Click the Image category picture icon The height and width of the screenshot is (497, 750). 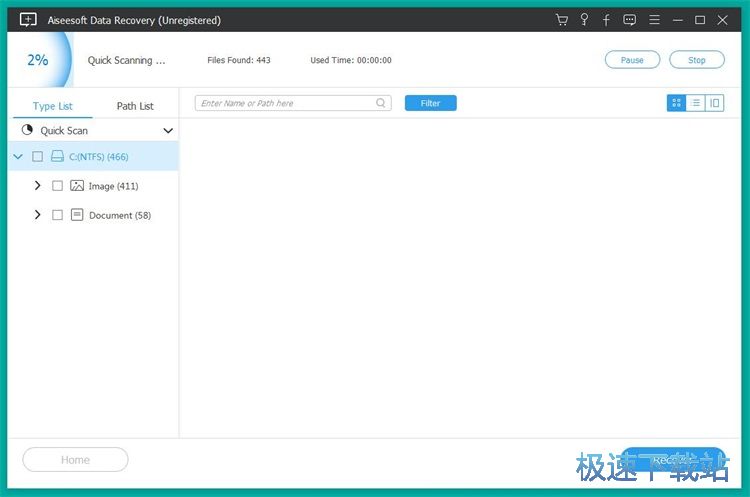[x=77, y=186]
